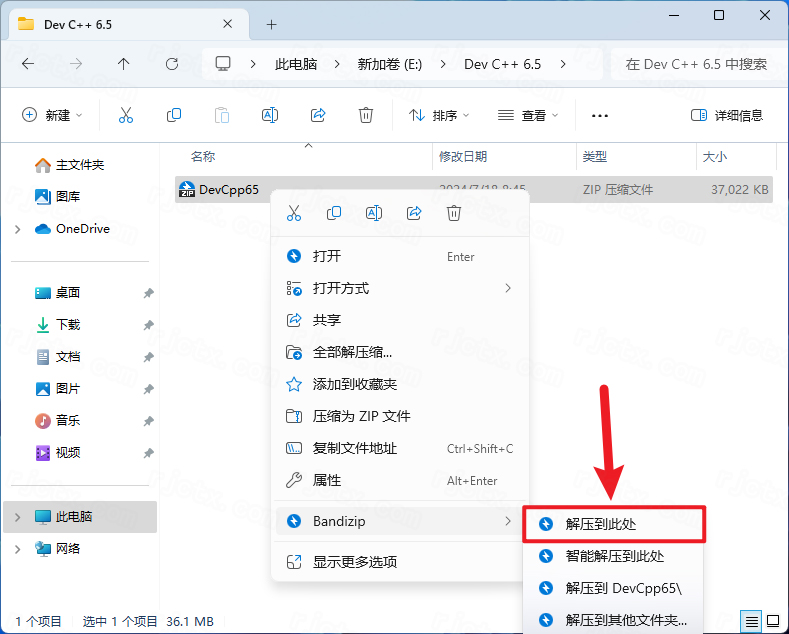This screenshot has width=789, height=634.
Task: Click the PC monitor icon in the address bar
Action: [x=223, y=64]
